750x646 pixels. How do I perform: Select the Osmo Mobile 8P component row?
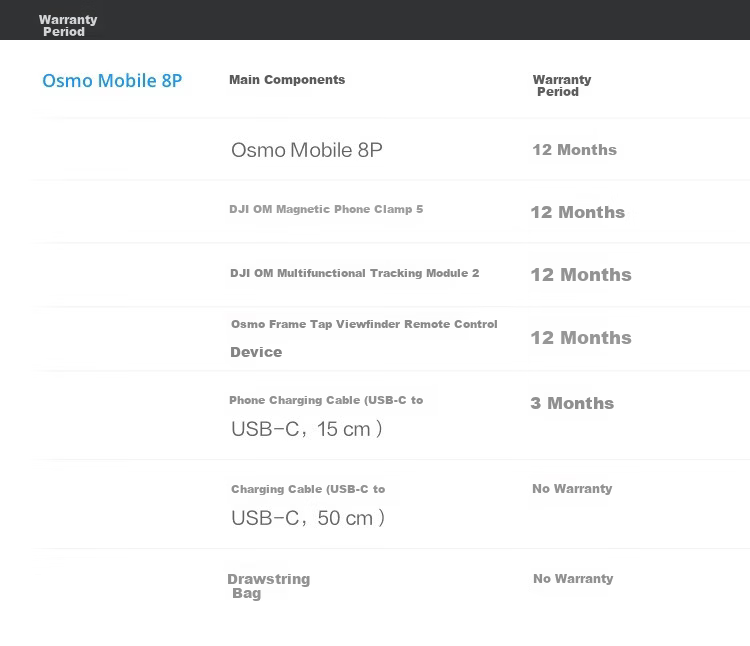click(x=307, y=150)
